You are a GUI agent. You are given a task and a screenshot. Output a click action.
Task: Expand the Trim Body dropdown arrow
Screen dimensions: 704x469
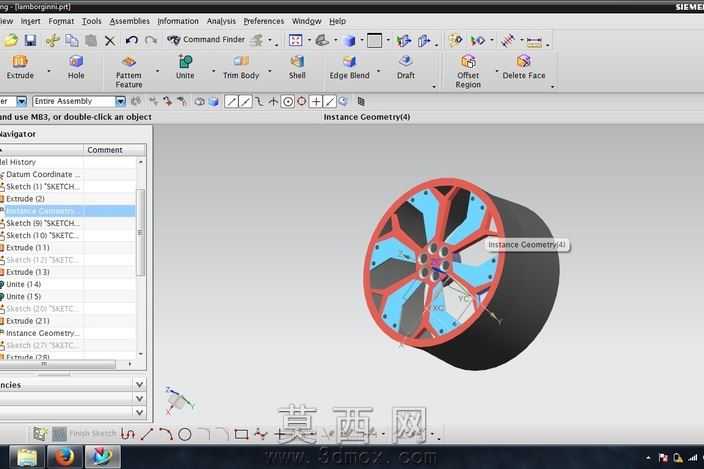pyautogui.click(x=269, y=71)
